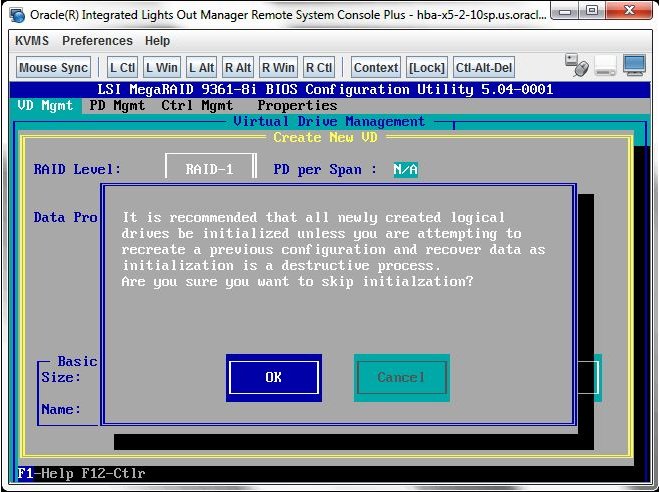Screen dimensions: 659x492
Task: Maximize the Remote System Console window
Action: point(592,11)
